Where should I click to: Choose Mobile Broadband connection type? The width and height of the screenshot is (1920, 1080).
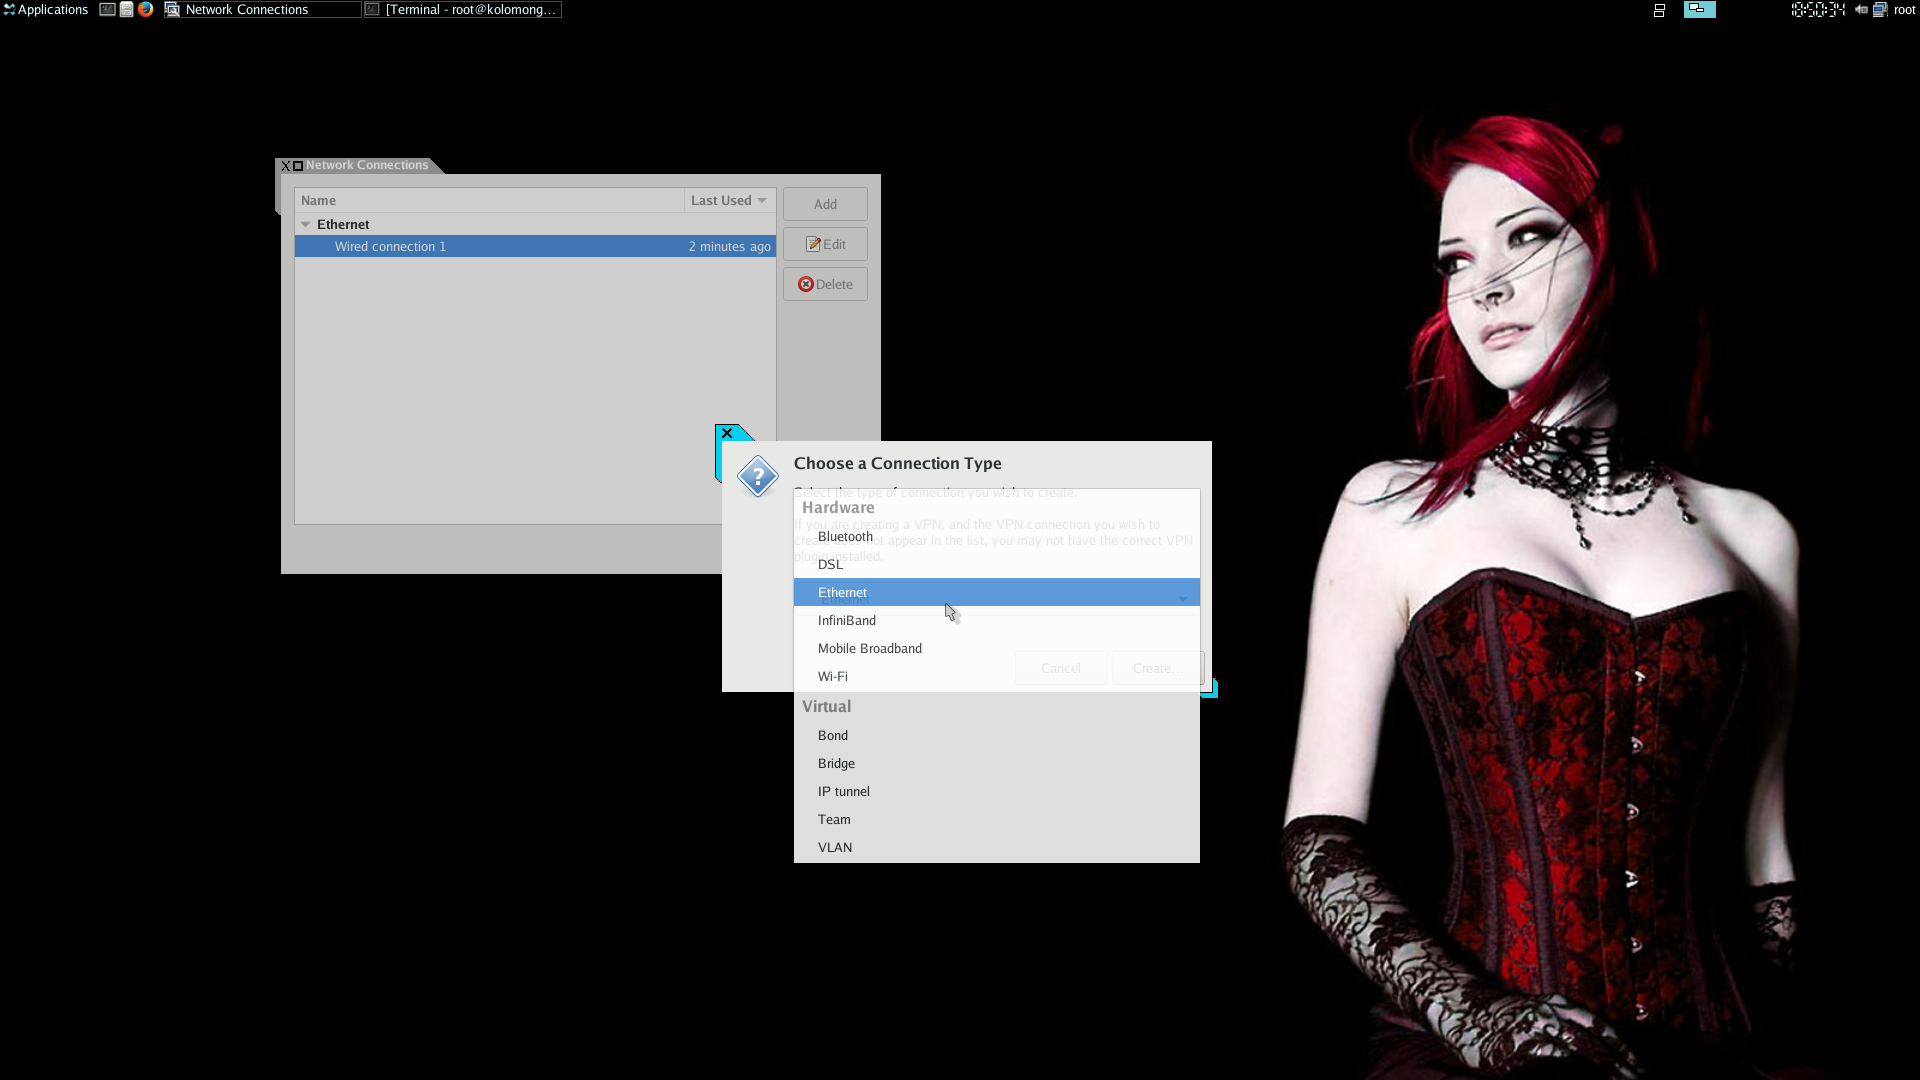click(x=996, y=648)
